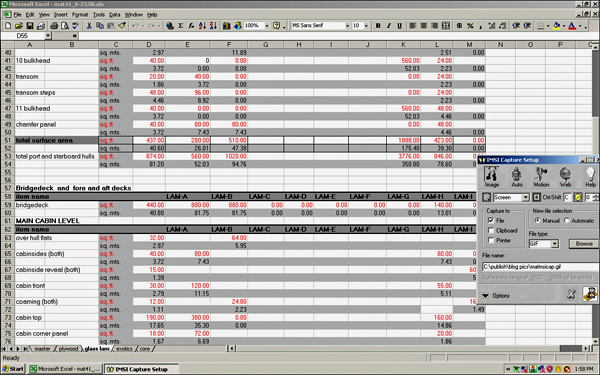Open the Screen capture area dropdown

525,197
